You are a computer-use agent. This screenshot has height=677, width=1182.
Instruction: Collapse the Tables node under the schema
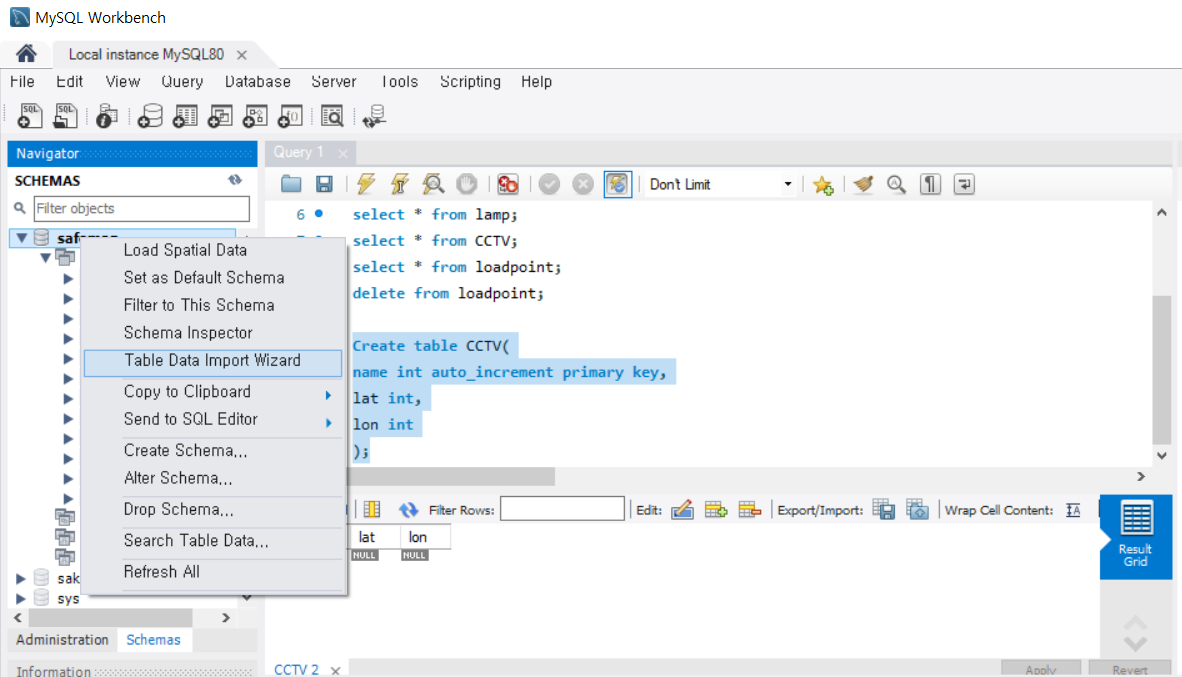pos(45,258)
